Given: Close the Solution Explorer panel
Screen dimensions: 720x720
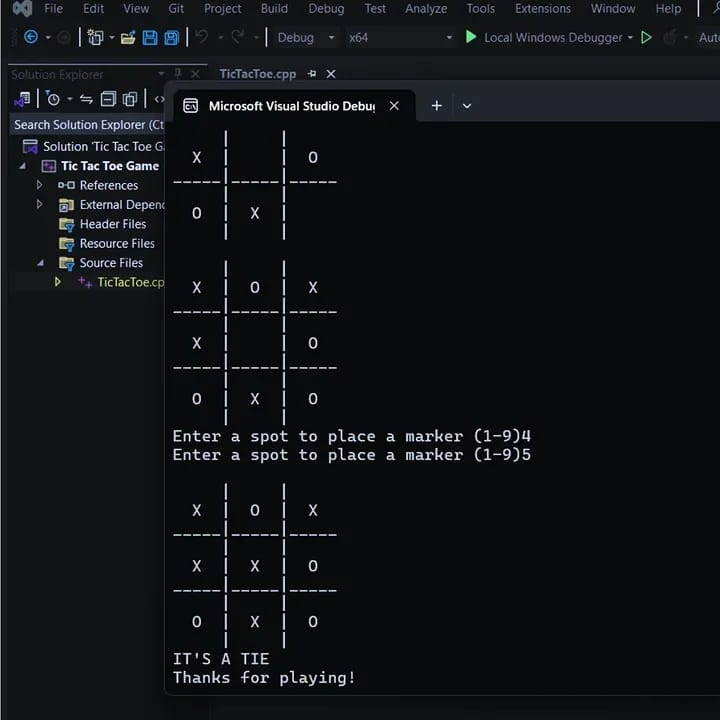Looking at the screenshot, I should 195,74.
